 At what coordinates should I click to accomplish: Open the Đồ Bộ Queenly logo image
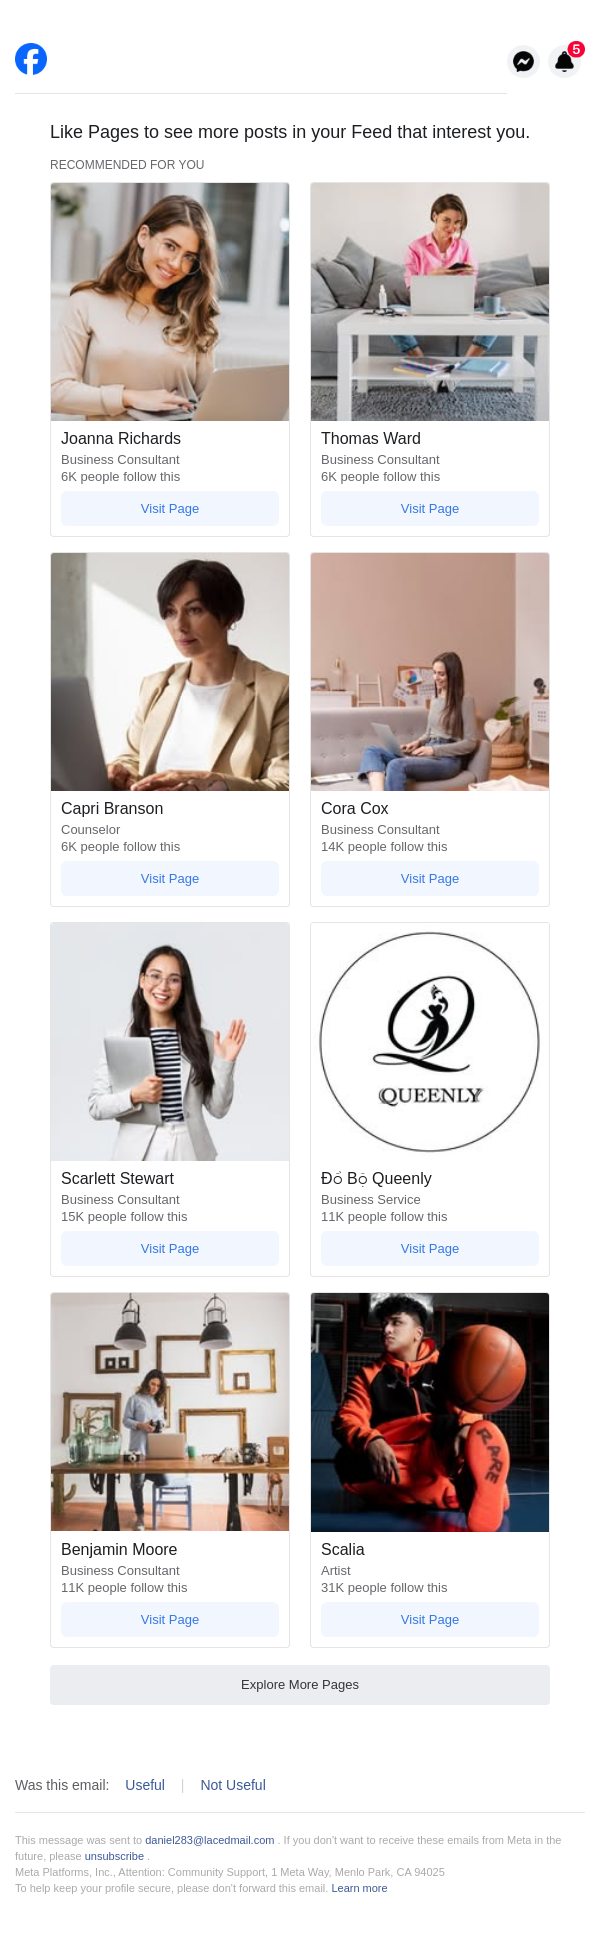click(430, 1042)
